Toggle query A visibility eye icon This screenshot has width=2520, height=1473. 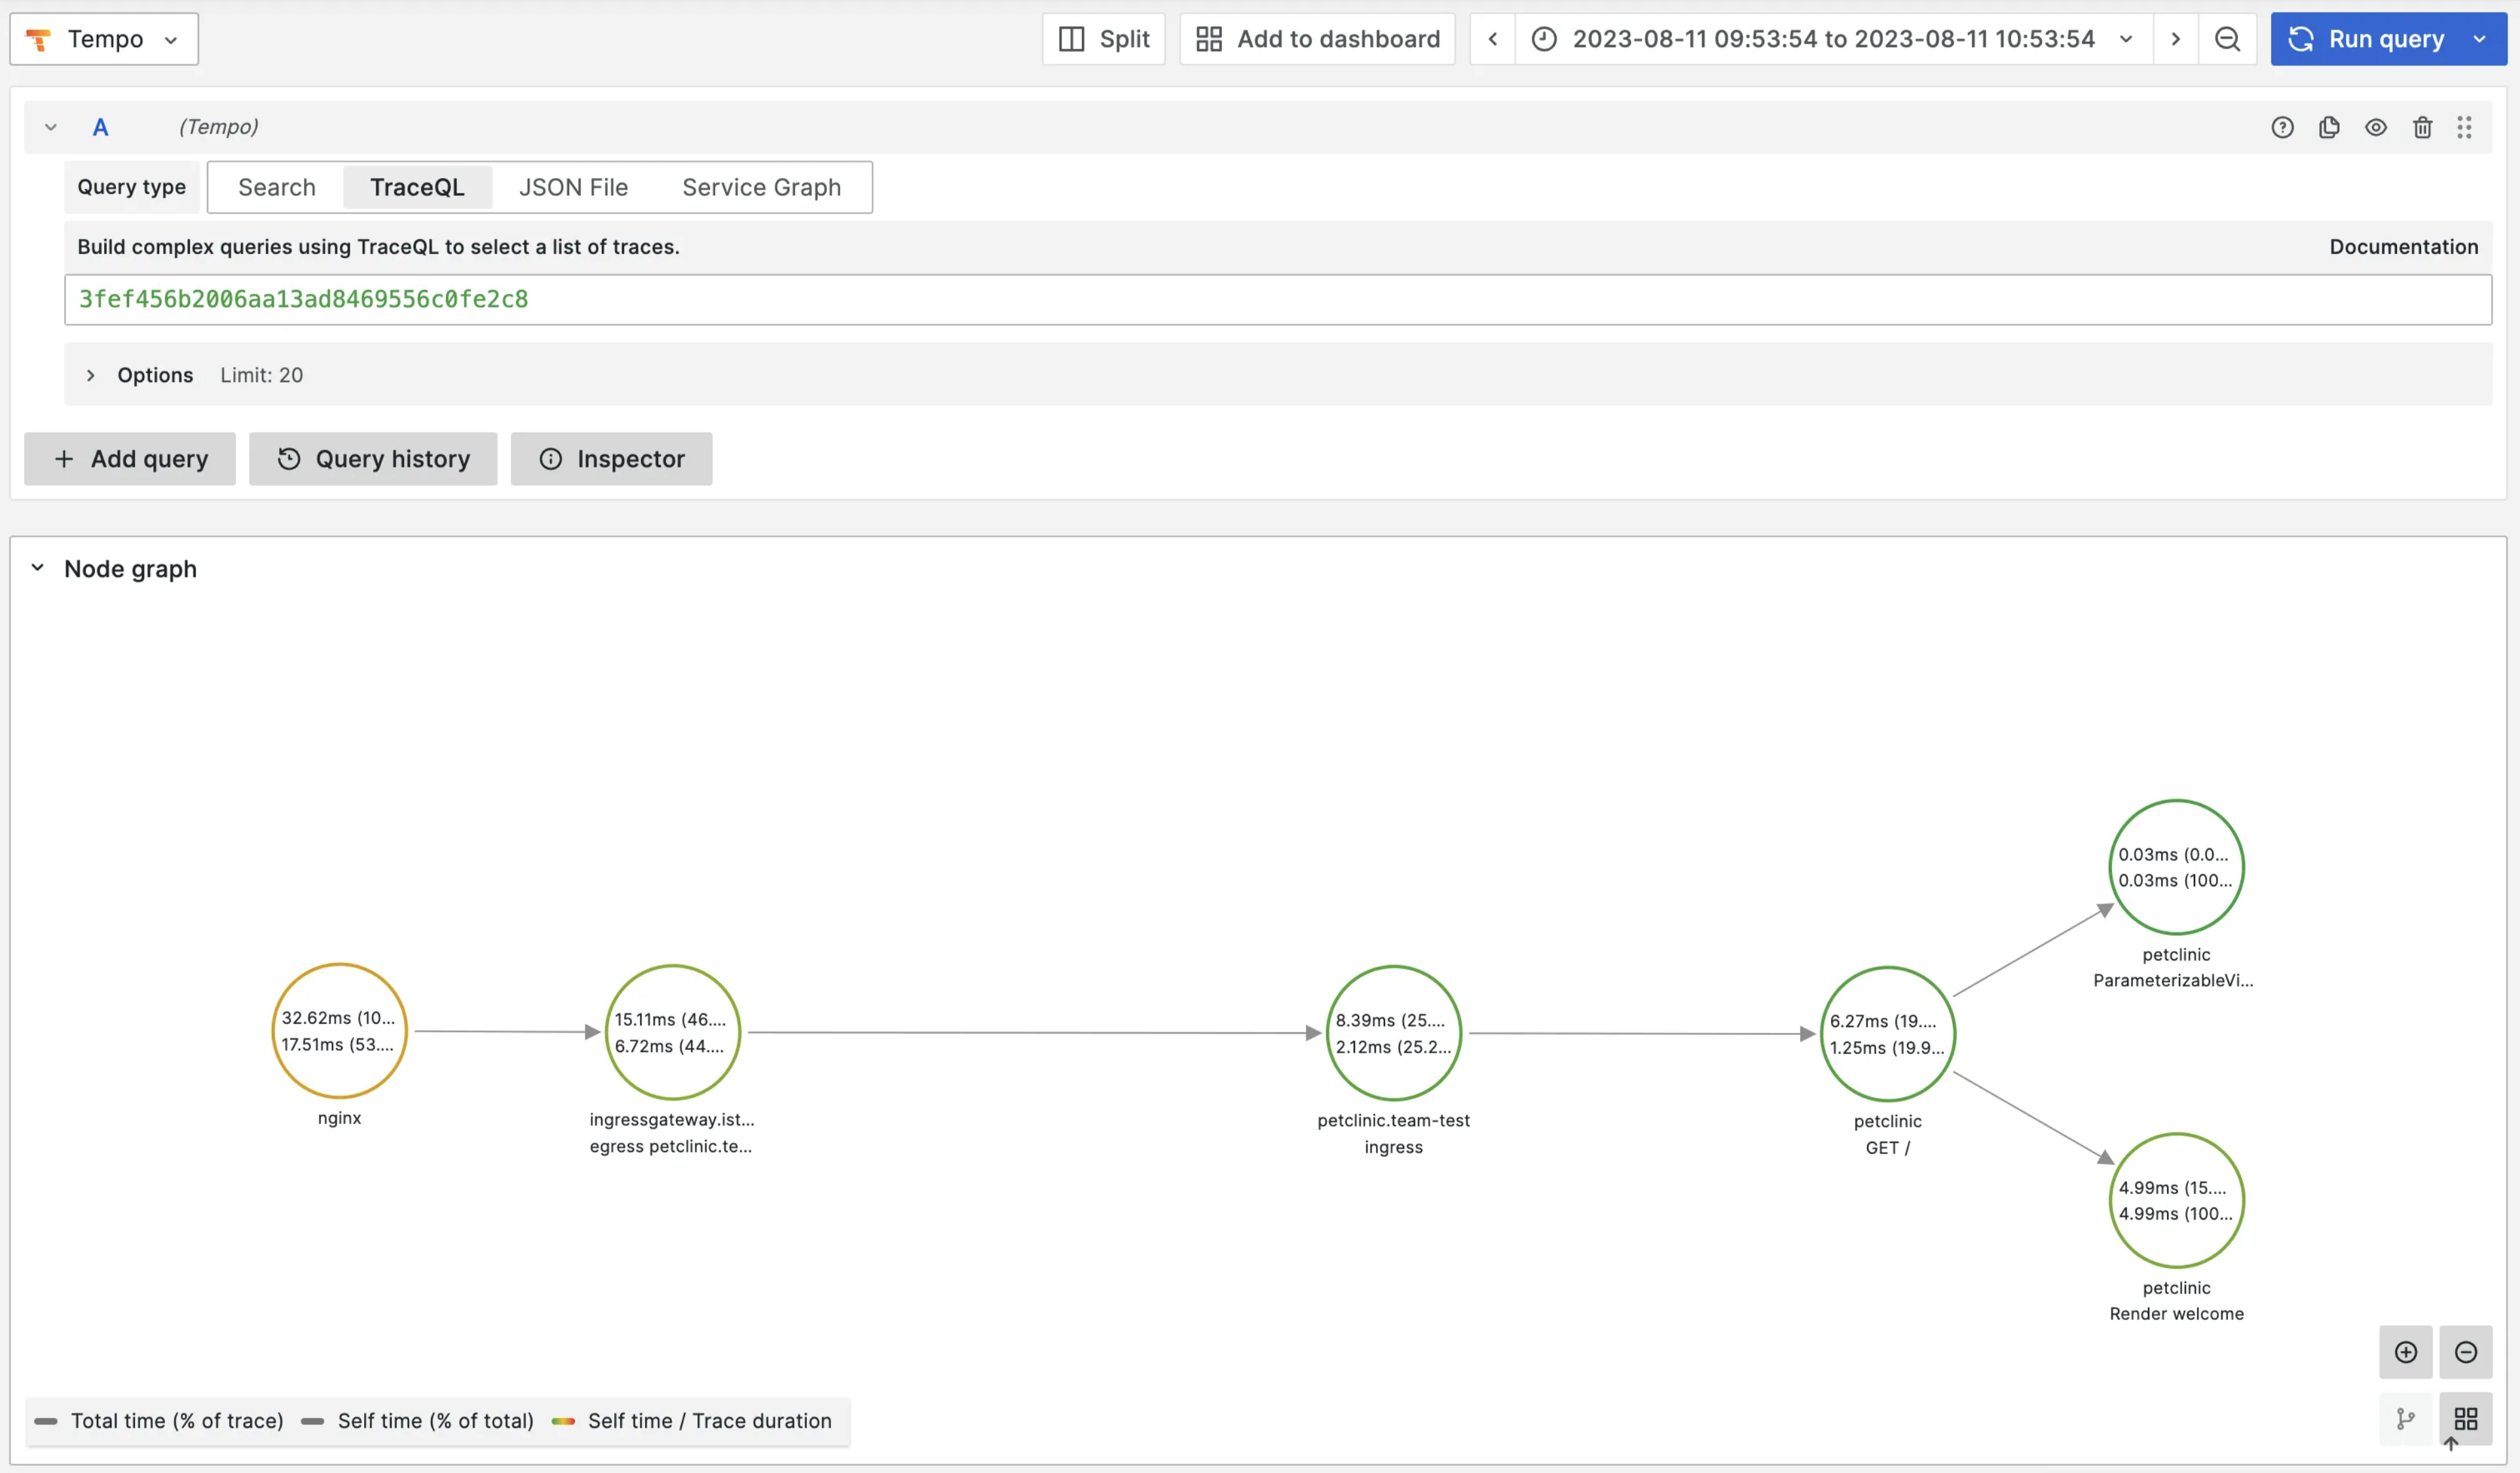click(2376, 127)
